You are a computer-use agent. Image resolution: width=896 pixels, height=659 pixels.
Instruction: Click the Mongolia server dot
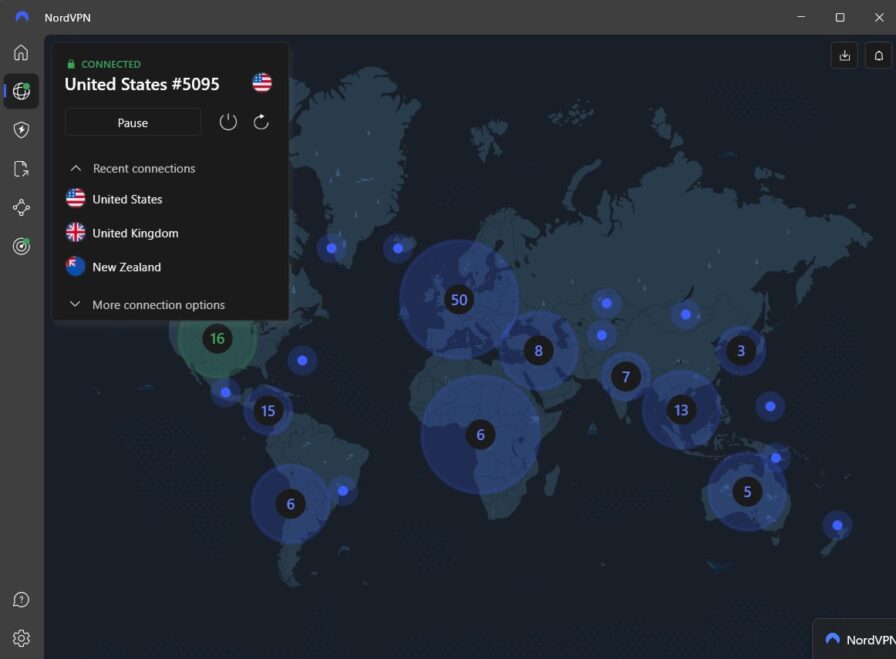point(686,314)
